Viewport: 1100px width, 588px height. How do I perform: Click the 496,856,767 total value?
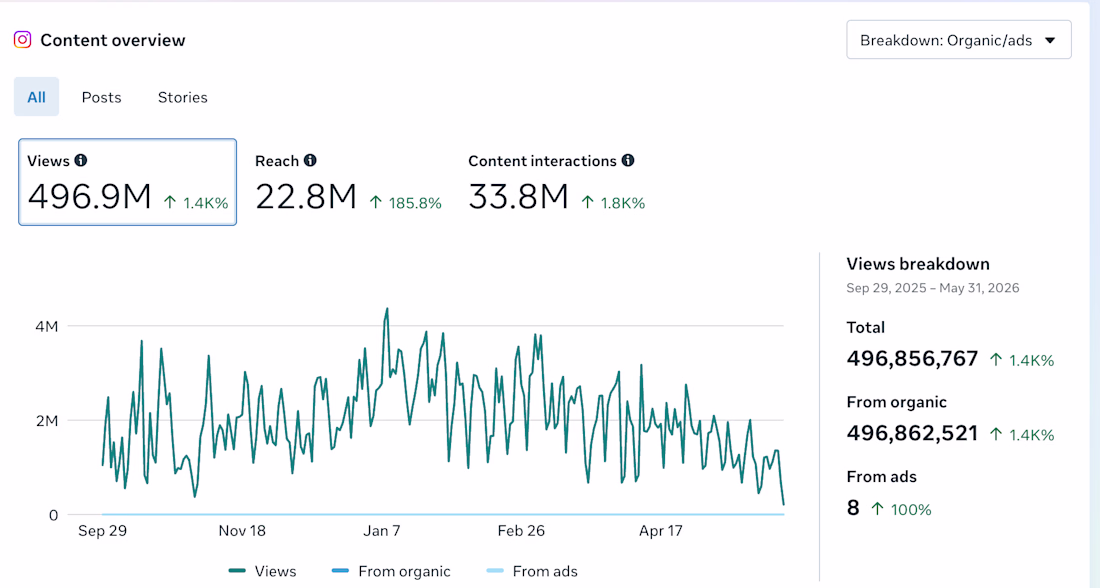(912, 359)
